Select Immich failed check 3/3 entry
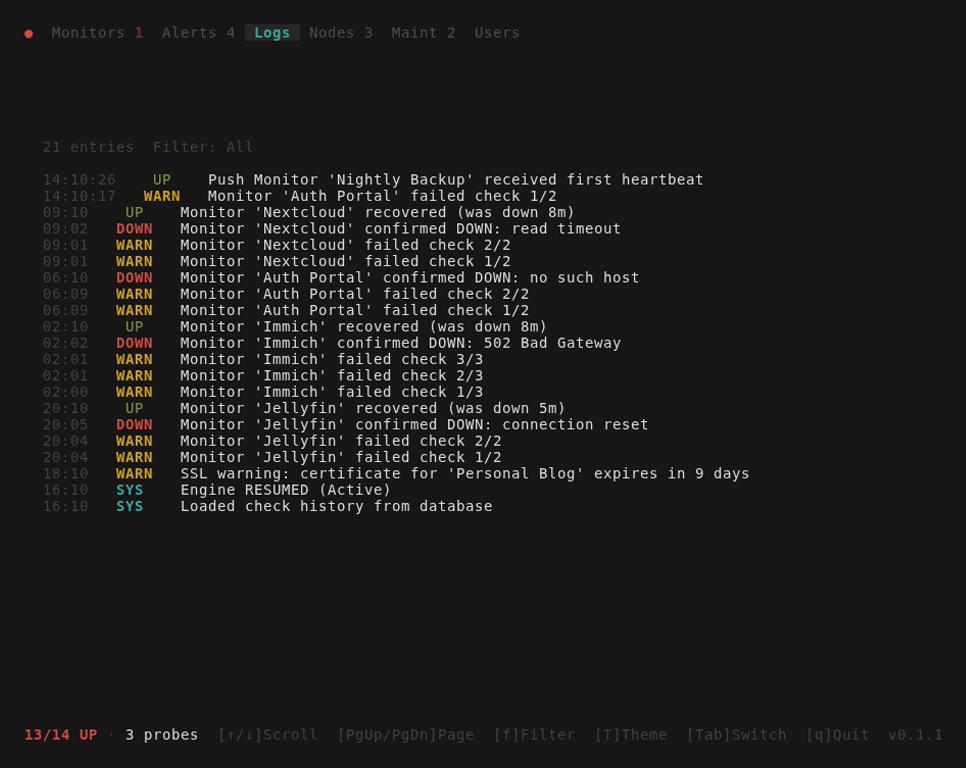 coord(263,360)
